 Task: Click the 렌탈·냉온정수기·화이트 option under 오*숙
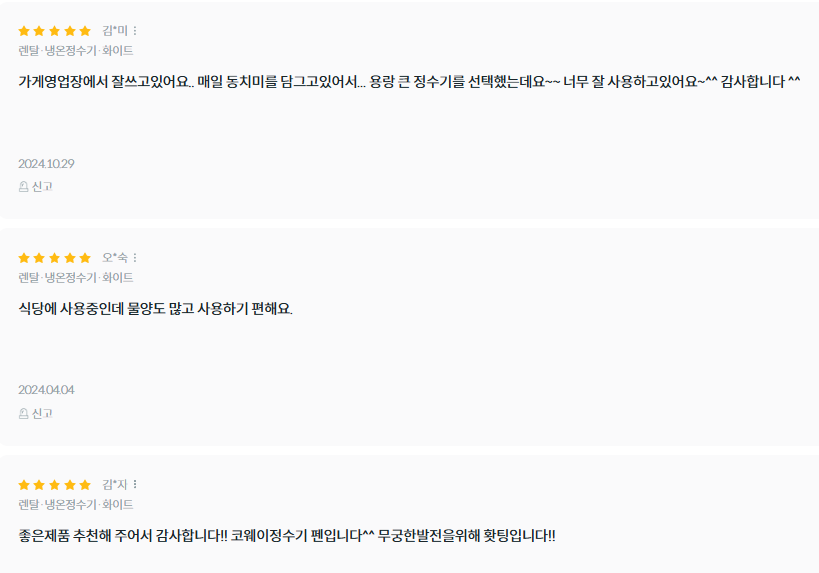(76, 277)
